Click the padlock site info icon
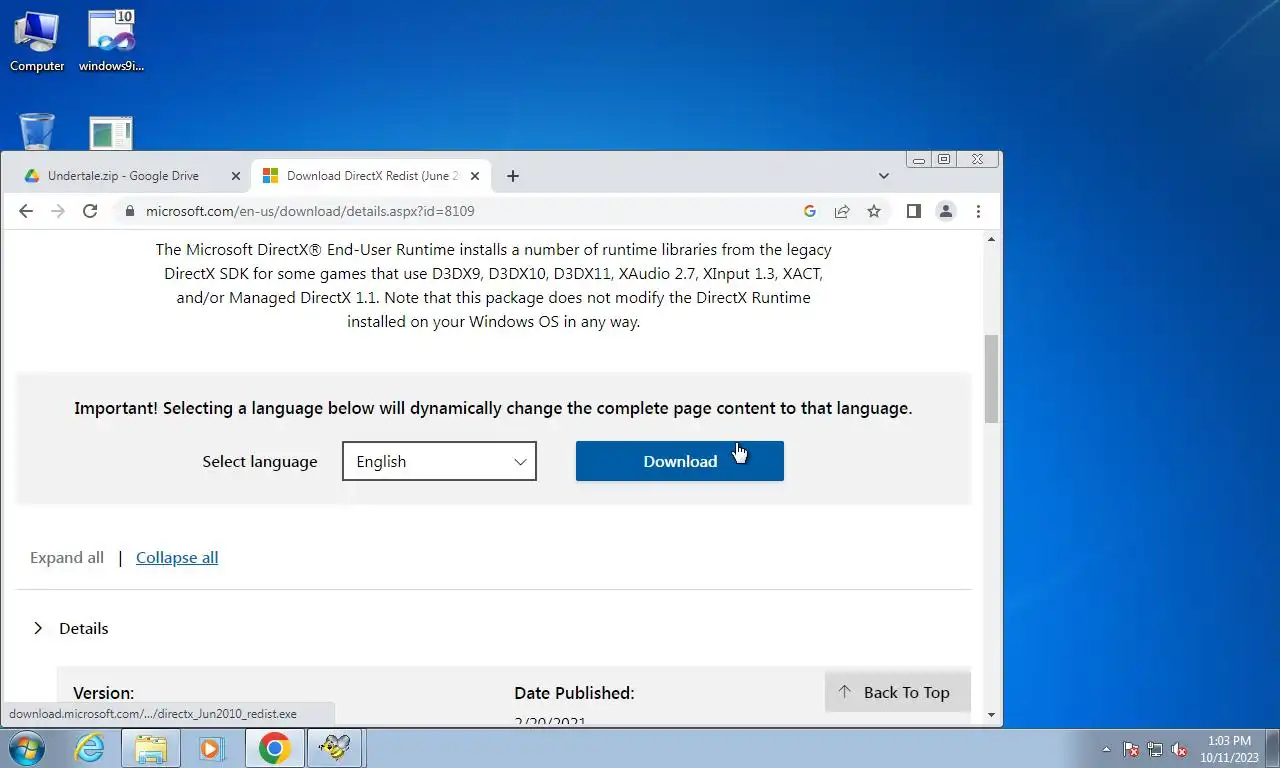The width and height of the screenshot is (1280, 768). (x=129, y=211)
